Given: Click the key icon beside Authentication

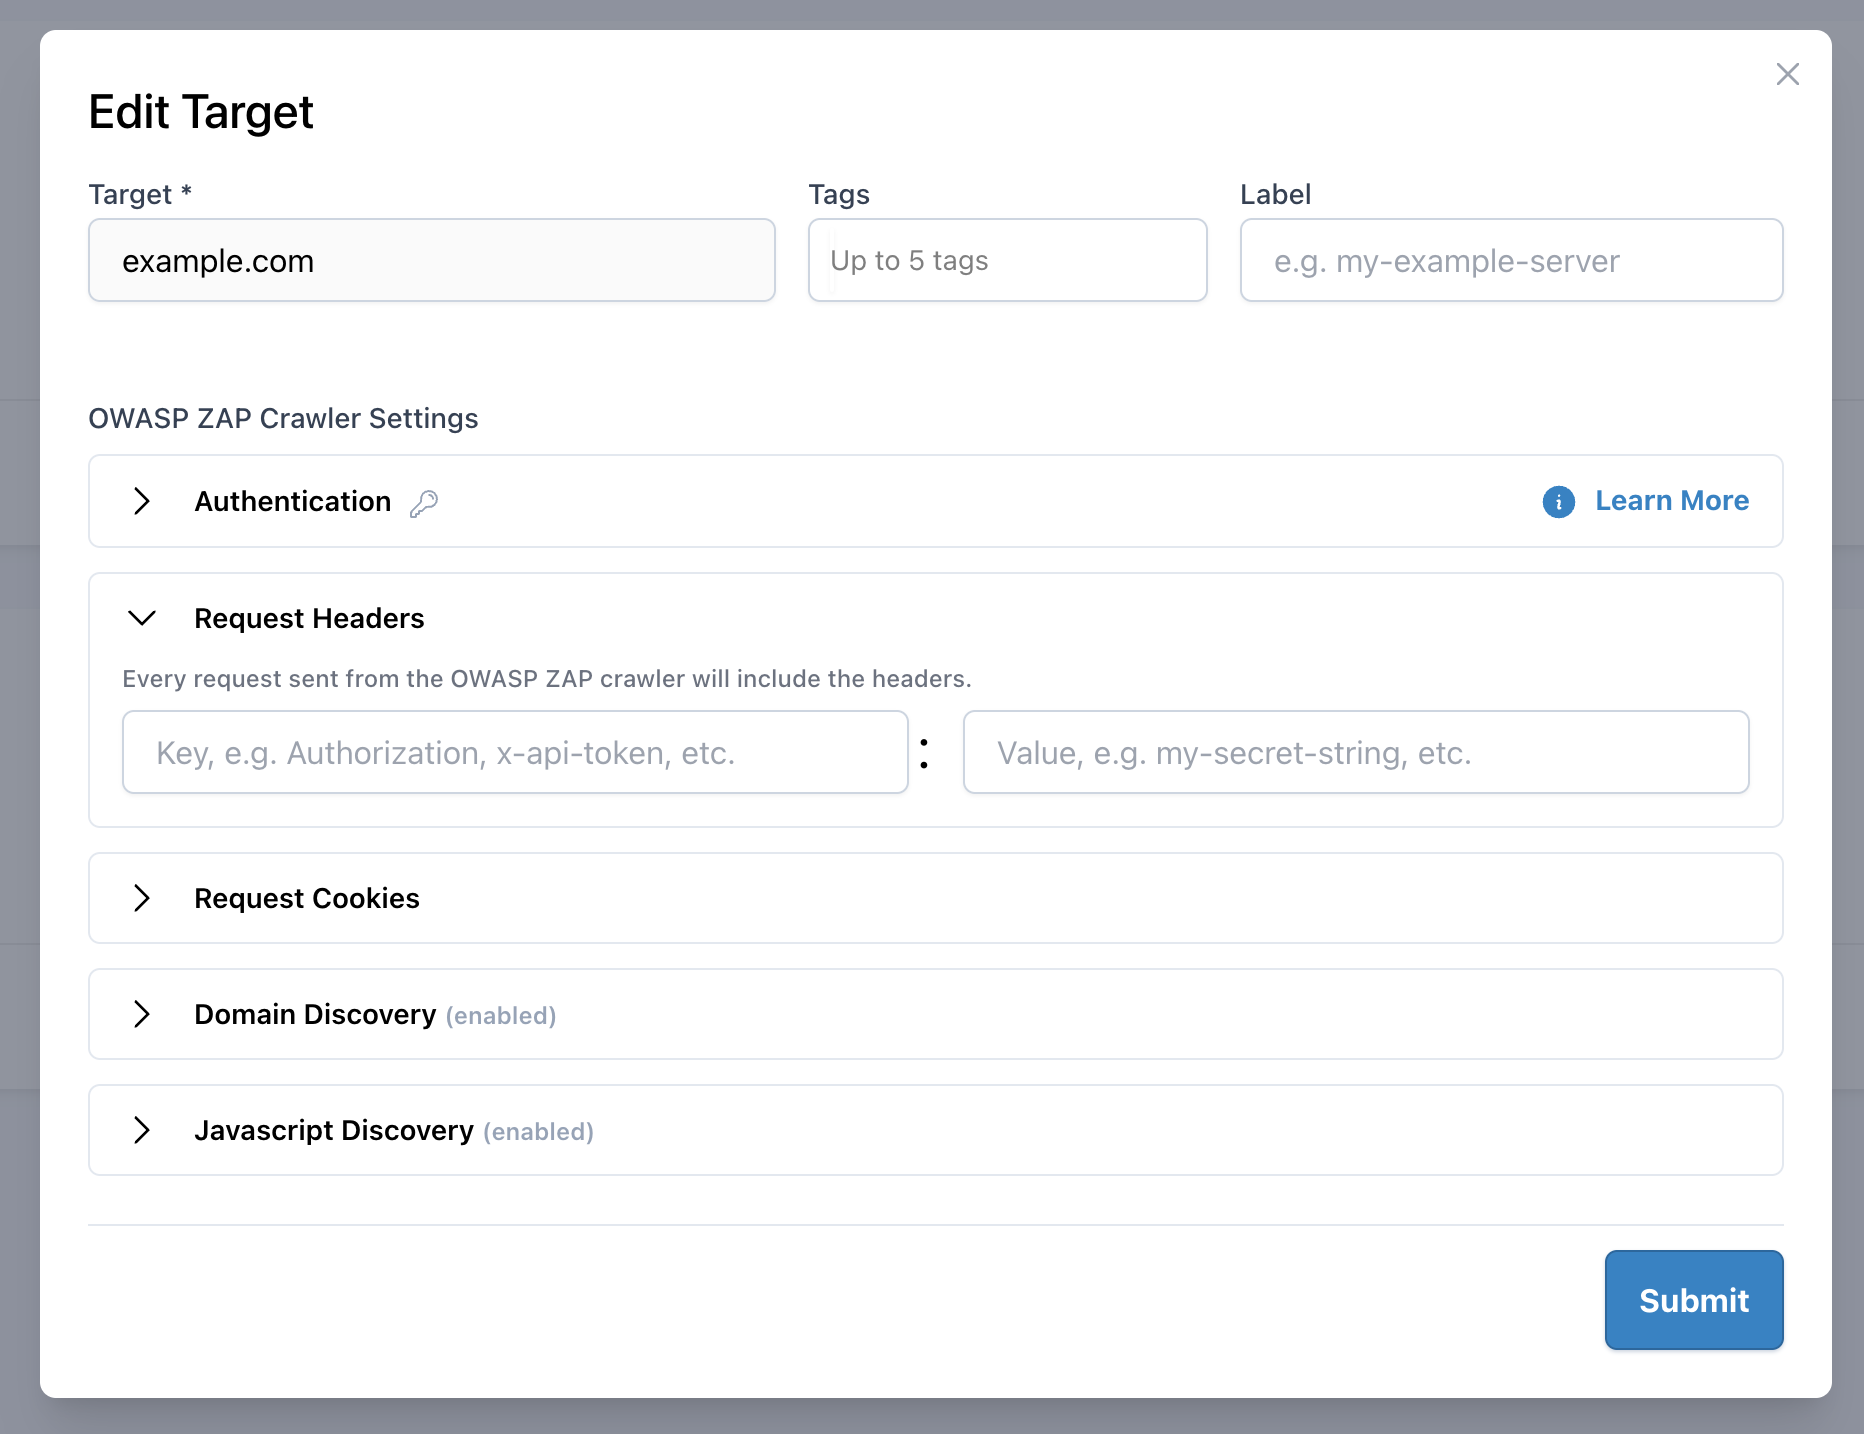Looking at the screenshot, I should pos(424,503).
